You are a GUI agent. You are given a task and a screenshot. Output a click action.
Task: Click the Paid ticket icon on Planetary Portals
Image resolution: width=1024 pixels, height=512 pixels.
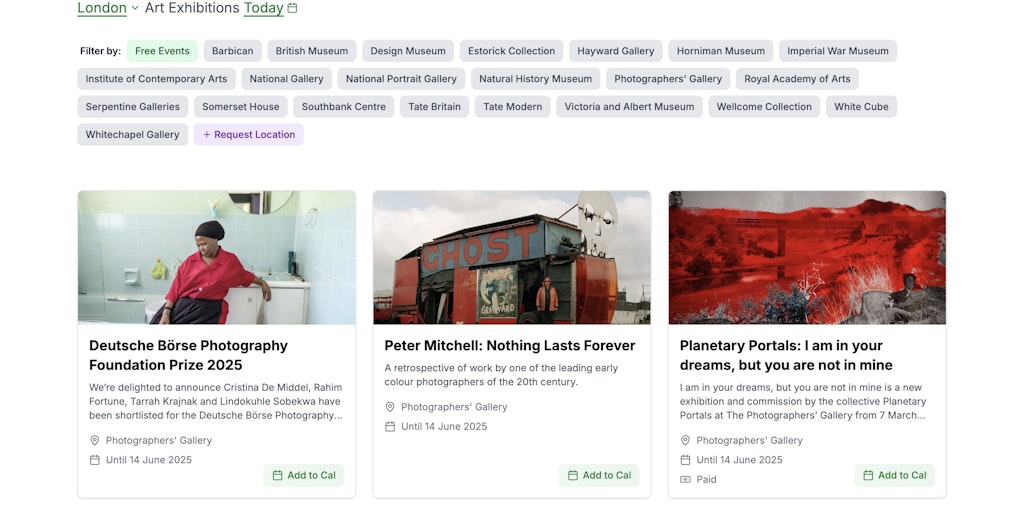[685, 479]
